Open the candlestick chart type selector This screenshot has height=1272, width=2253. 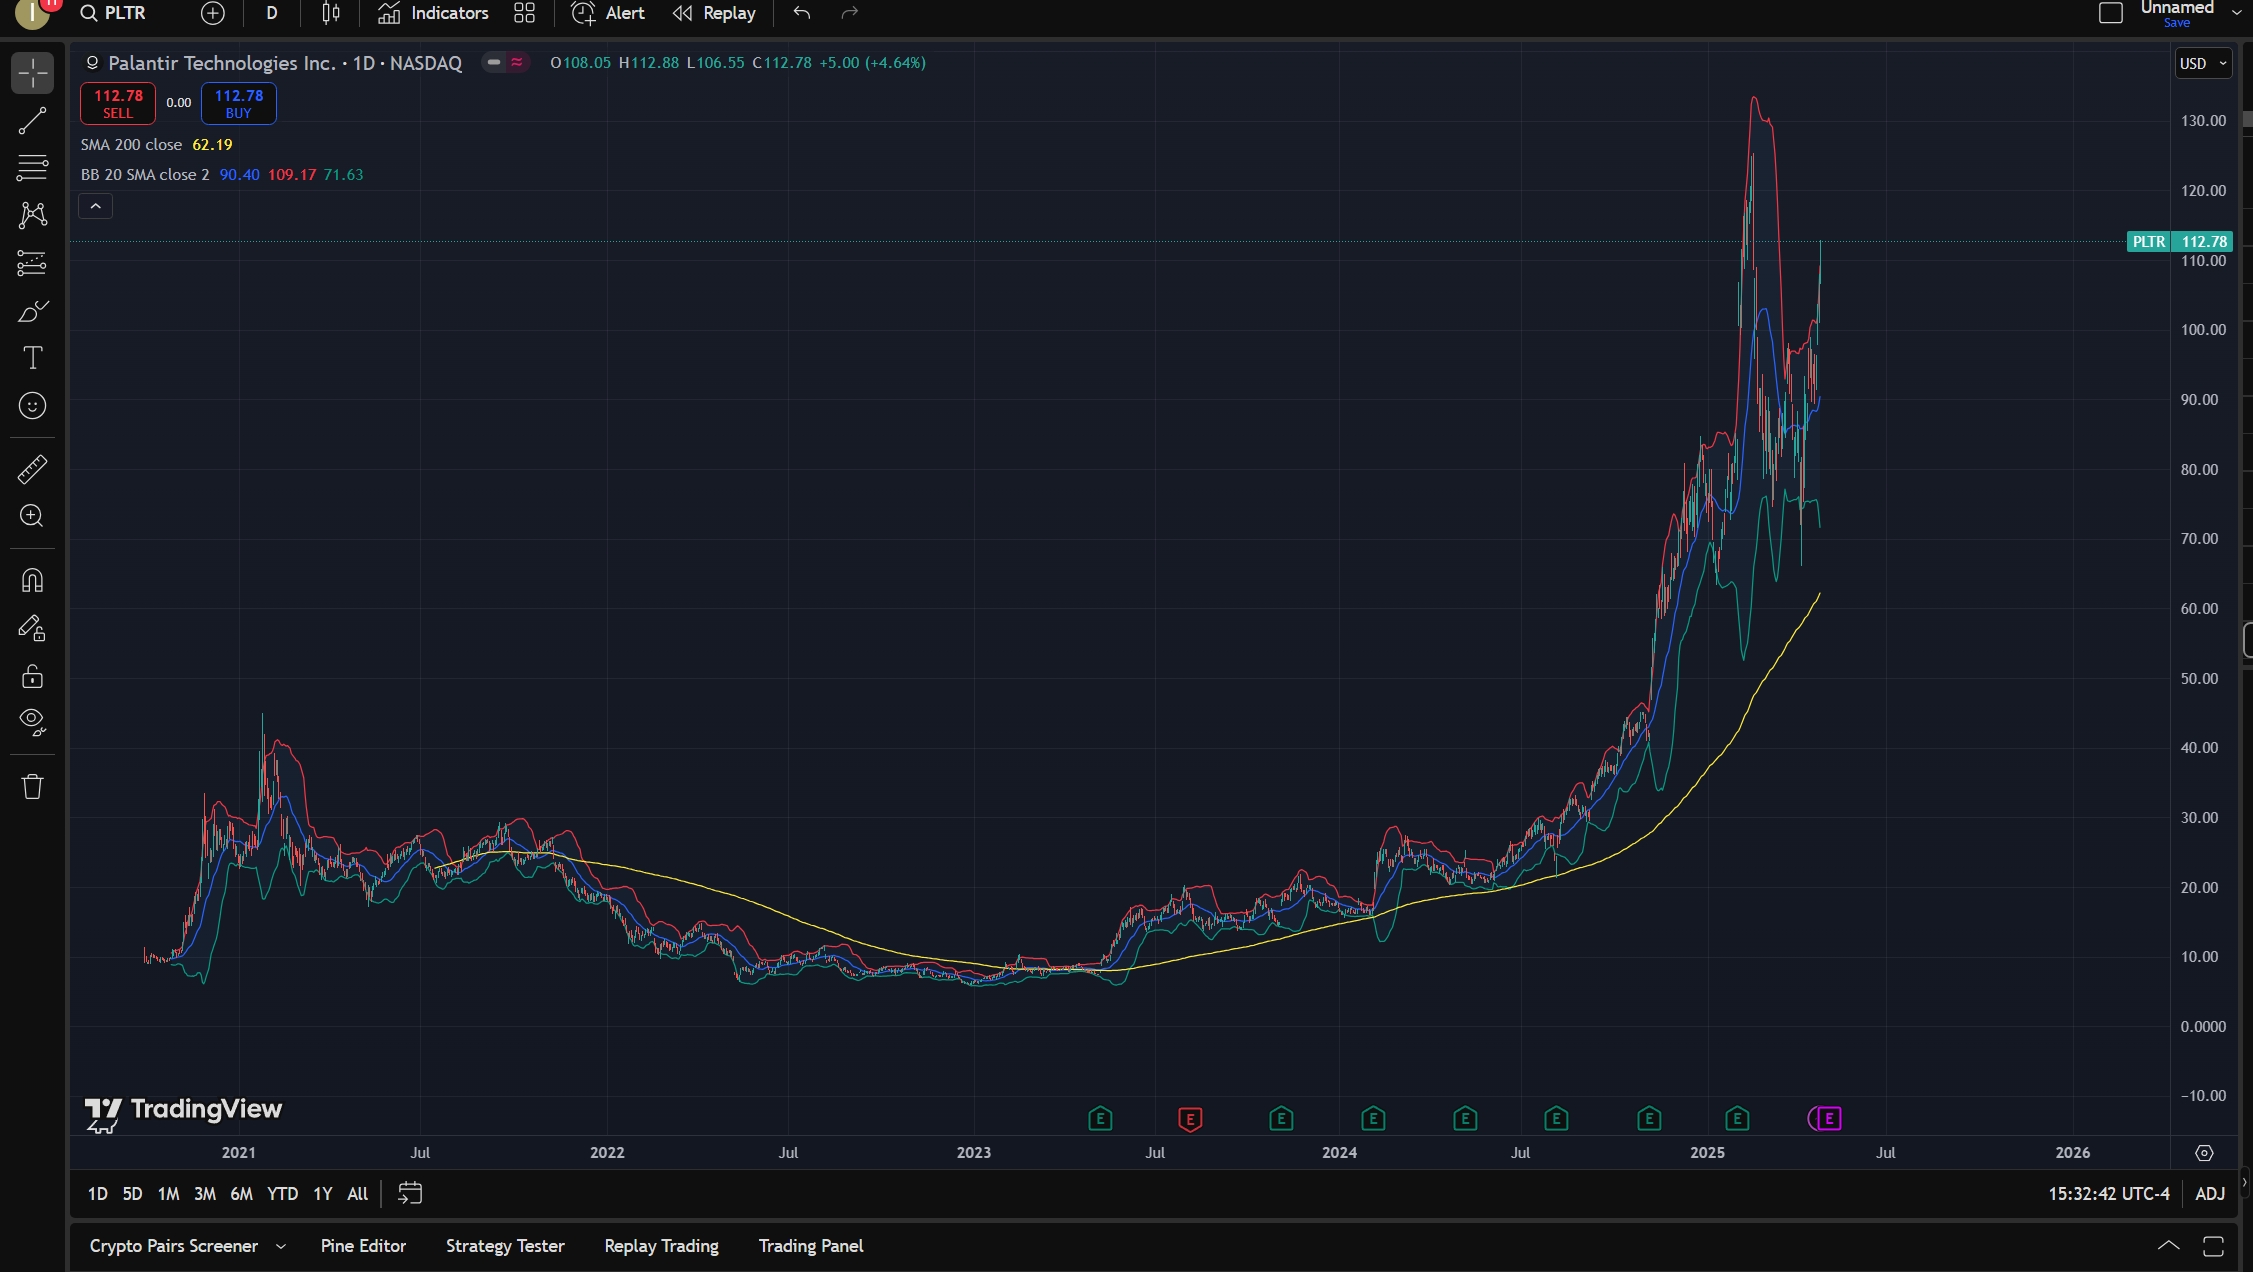pos(331,13)
